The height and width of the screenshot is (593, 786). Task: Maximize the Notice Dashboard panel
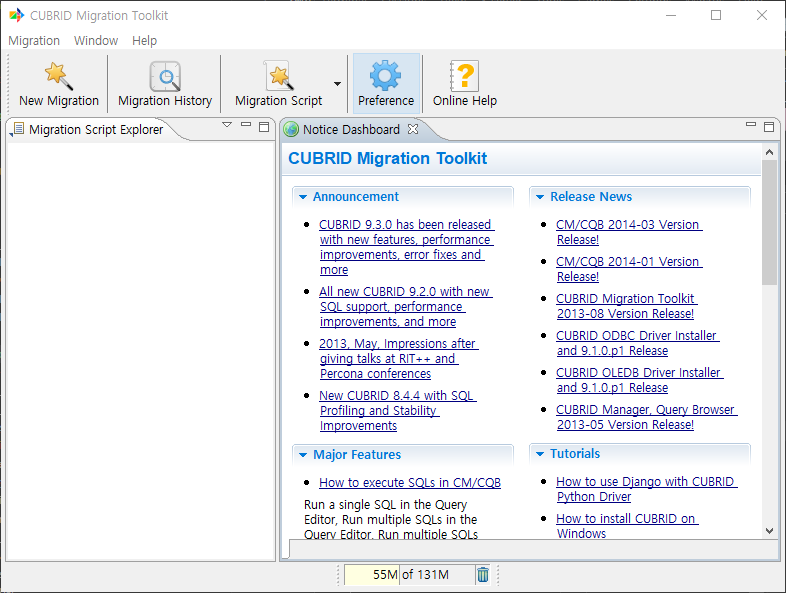[x=769, y=126]
